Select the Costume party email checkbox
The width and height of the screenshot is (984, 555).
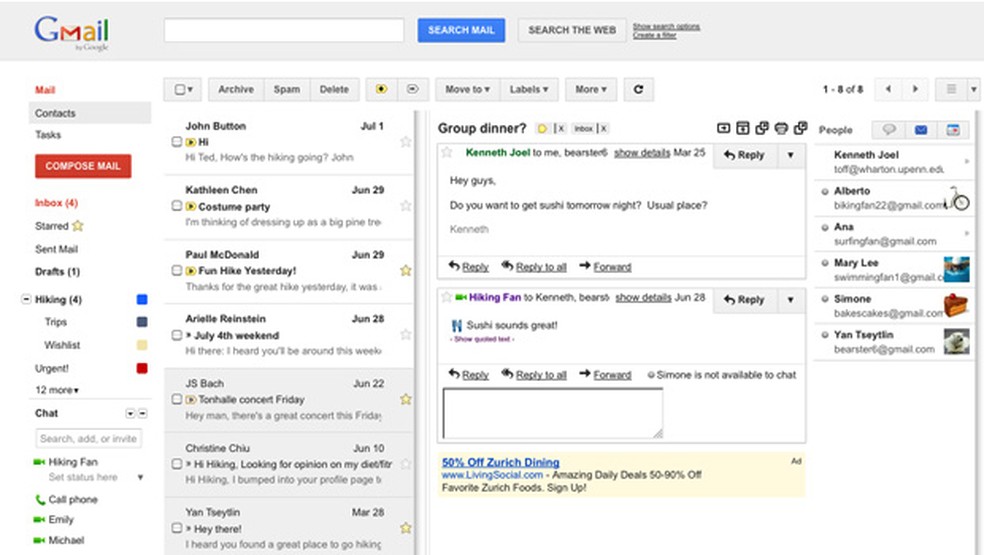(177, 206)
